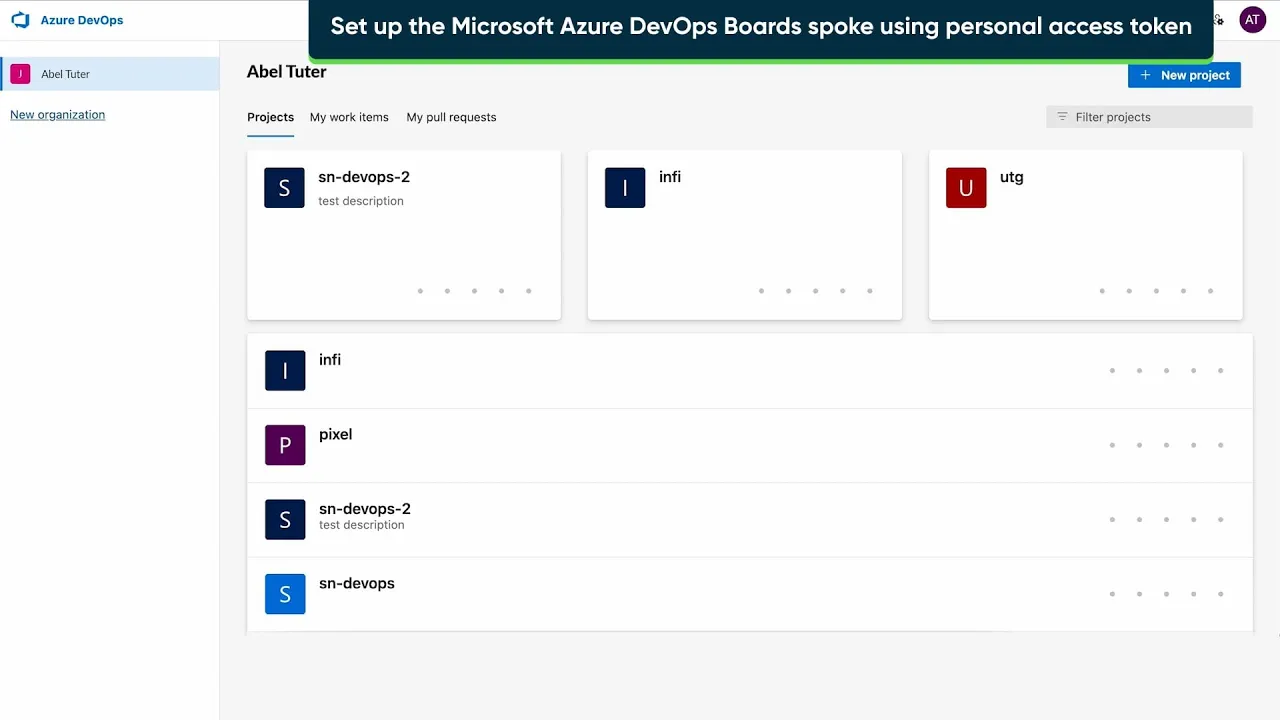Click the sn-devops-2 project card icon
Screen dimensions: 1280x720
pos(284,187)
